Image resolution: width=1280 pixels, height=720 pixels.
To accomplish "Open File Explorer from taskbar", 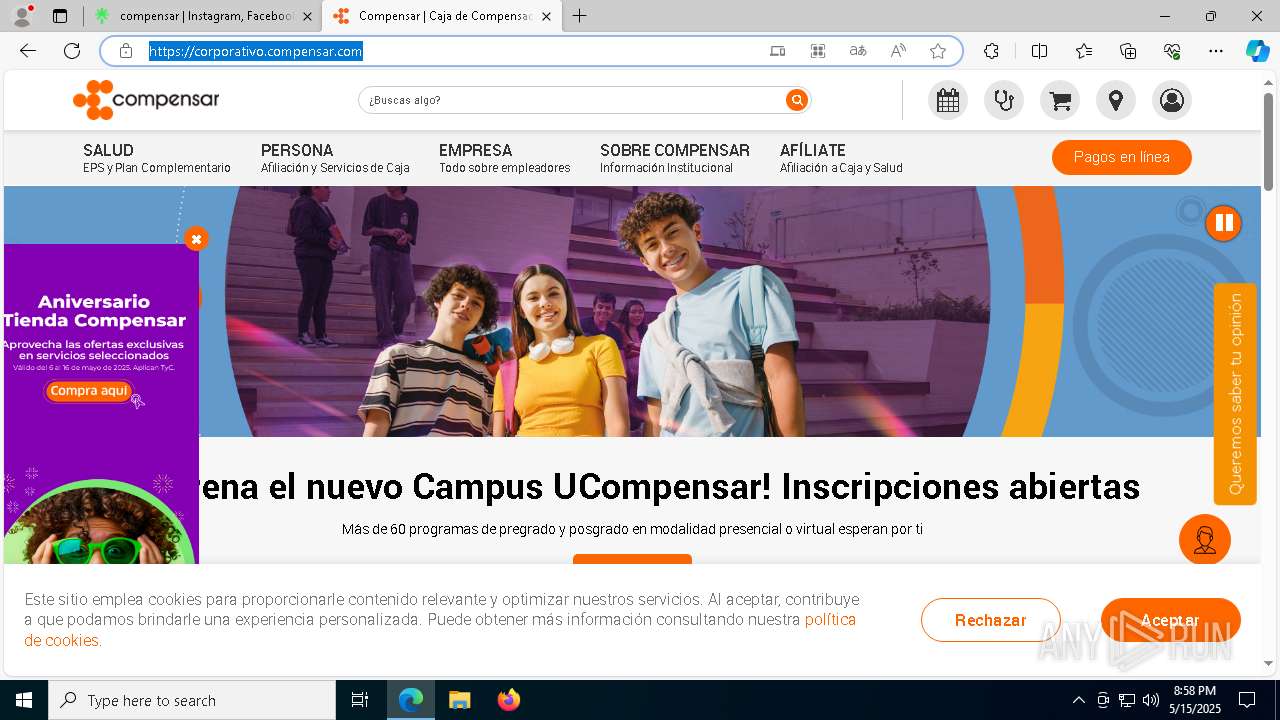I will pyautogui.click(x=459, y=700).
